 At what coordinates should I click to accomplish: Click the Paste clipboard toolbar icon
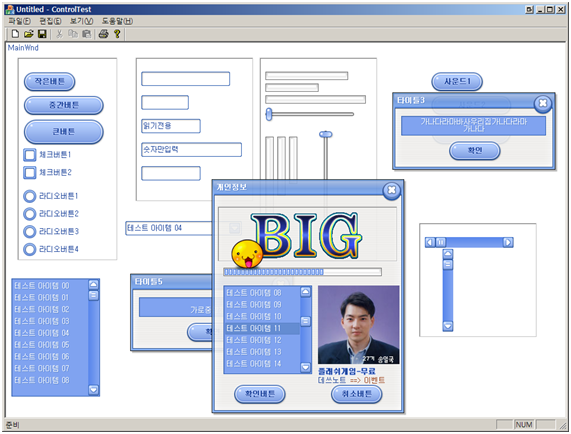(x=86, y=34)
